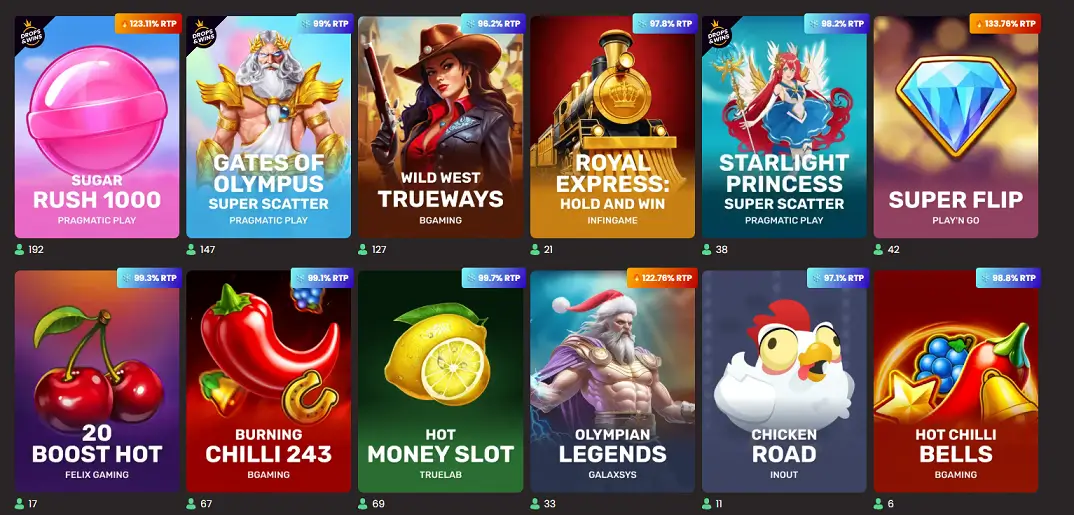Open the Olympian Legends game card
The width and height of the screenshot is (1074, 515).
coord(612,381)
